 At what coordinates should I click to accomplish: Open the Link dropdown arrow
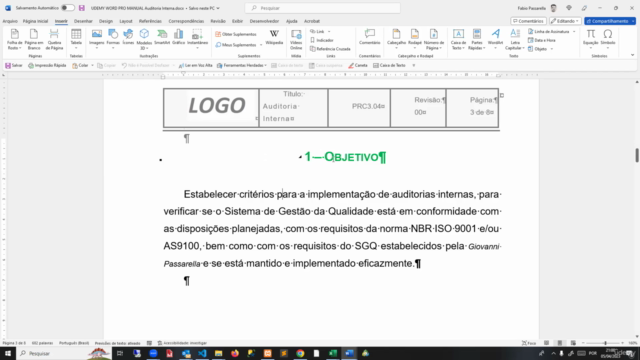pos(329,31)
